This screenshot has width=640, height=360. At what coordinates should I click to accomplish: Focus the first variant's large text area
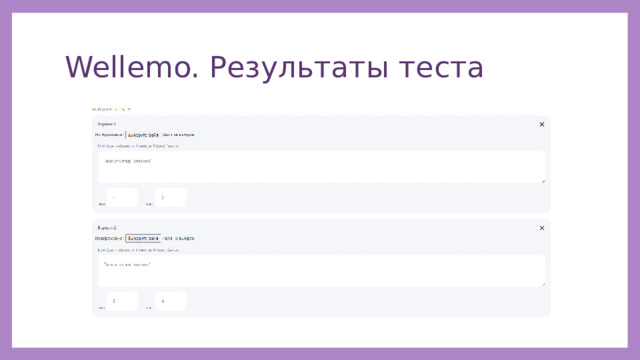point(322,167)
